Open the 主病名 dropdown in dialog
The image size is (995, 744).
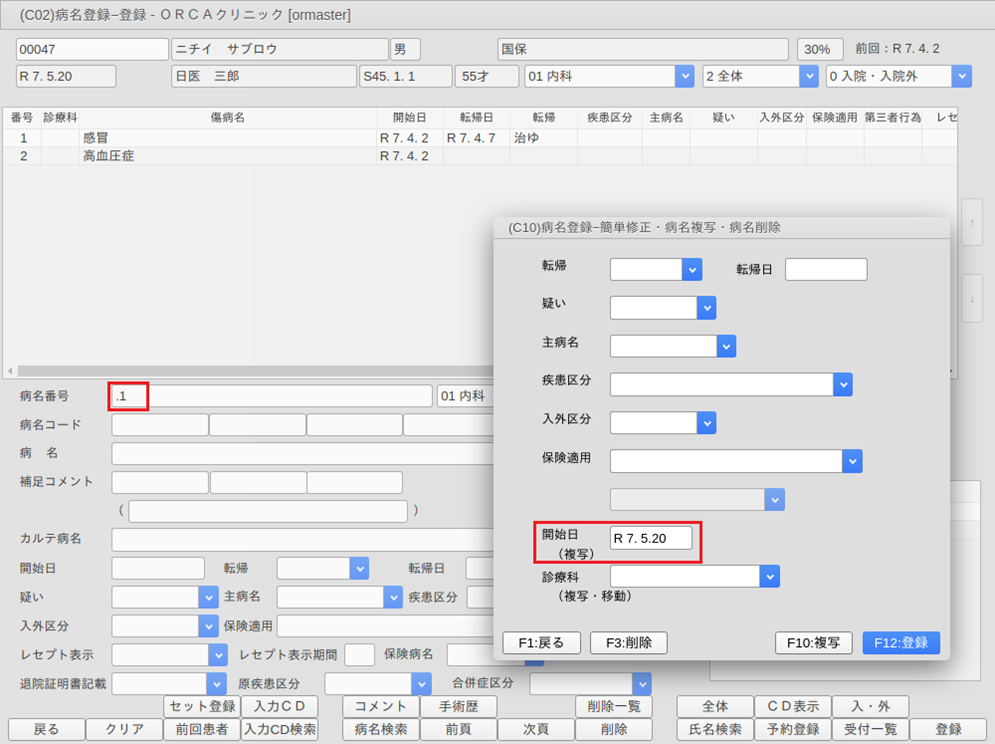pyautogui.click(x=726, y=346)
